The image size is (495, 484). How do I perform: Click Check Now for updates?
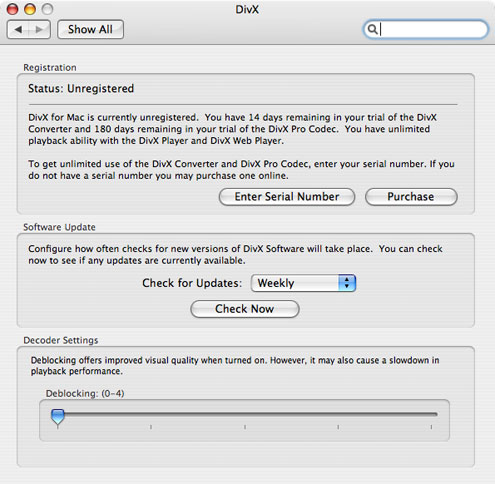point(245,309)
